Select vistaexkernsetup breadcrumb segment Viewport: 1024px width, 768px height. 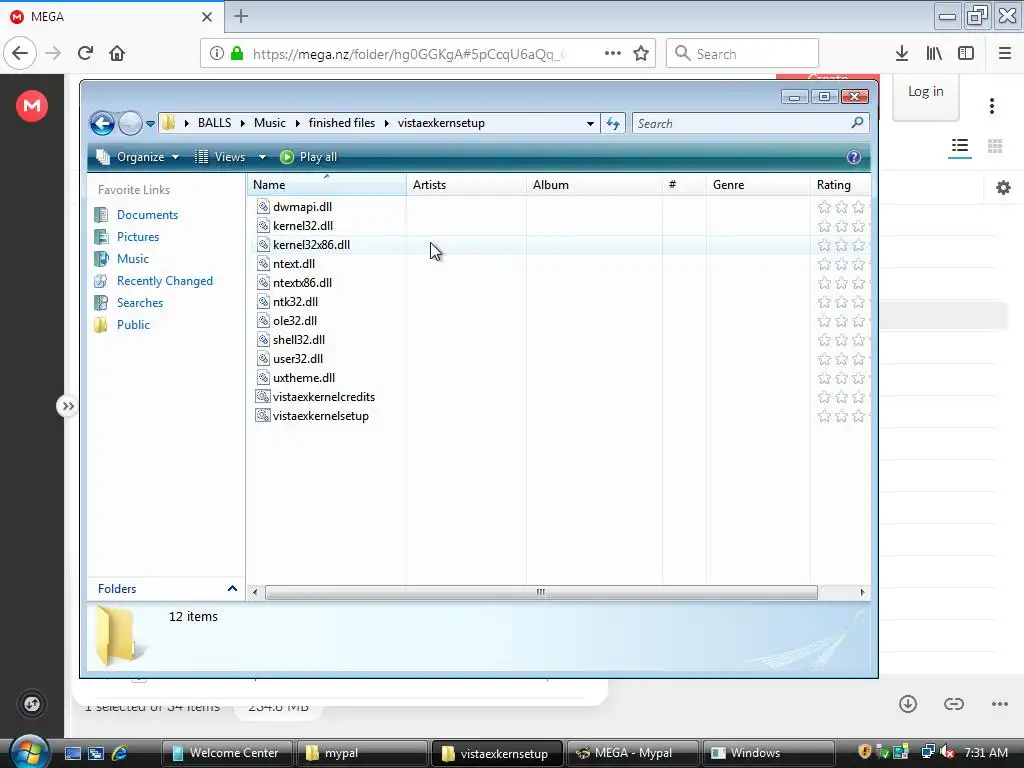pyautogui.click(x=441, y=123)
